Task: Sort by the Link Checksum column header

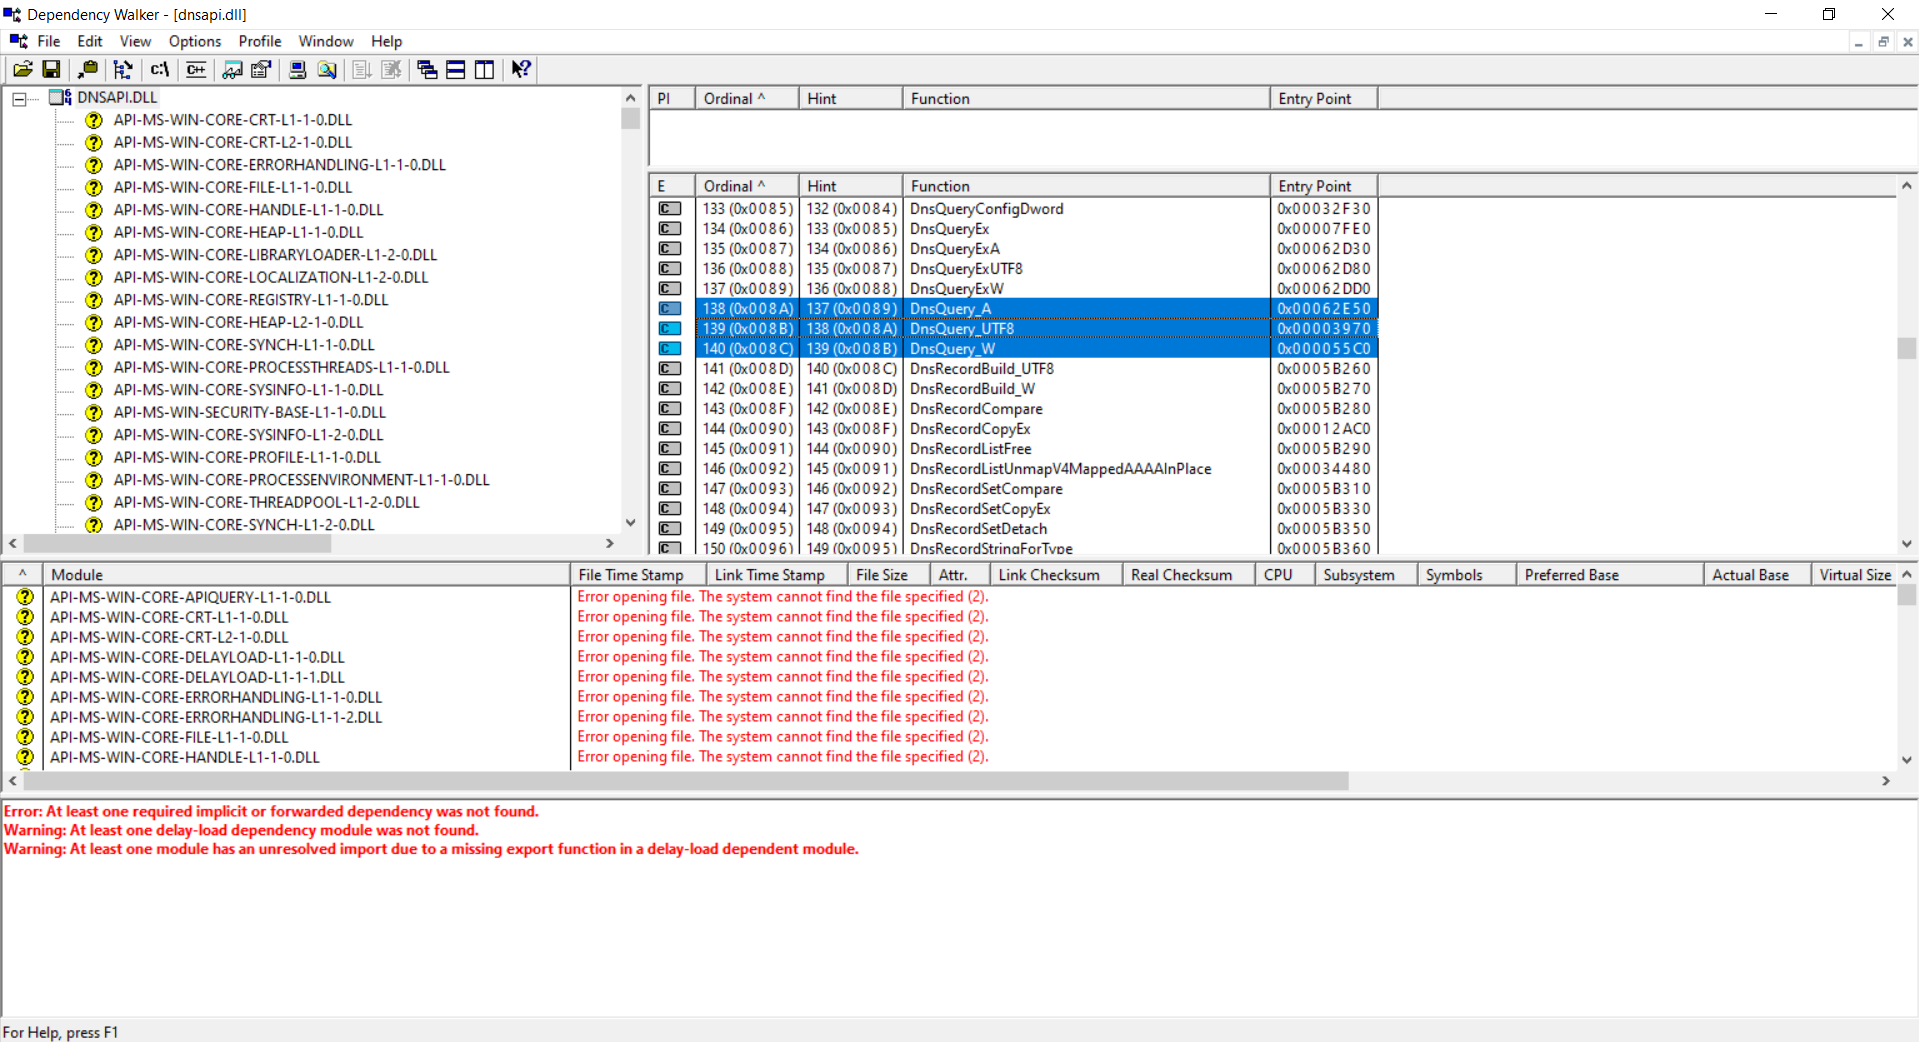Action: [1056, 575]
